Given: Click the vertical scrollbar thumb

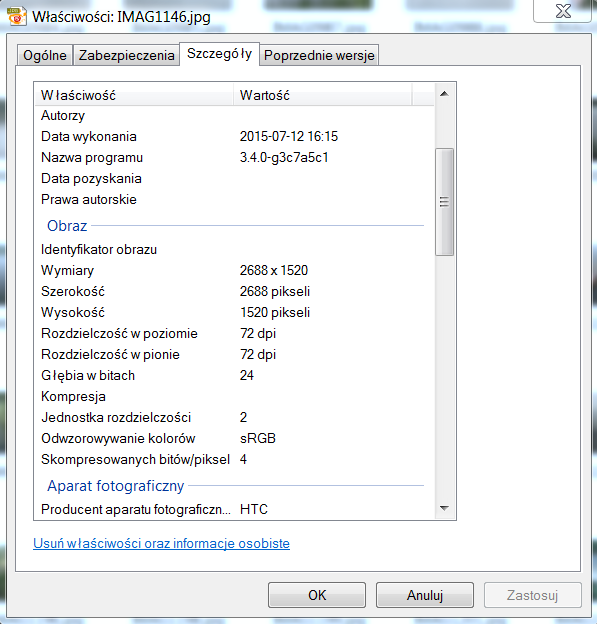Looking at the screenshot, I should (445, 202).
